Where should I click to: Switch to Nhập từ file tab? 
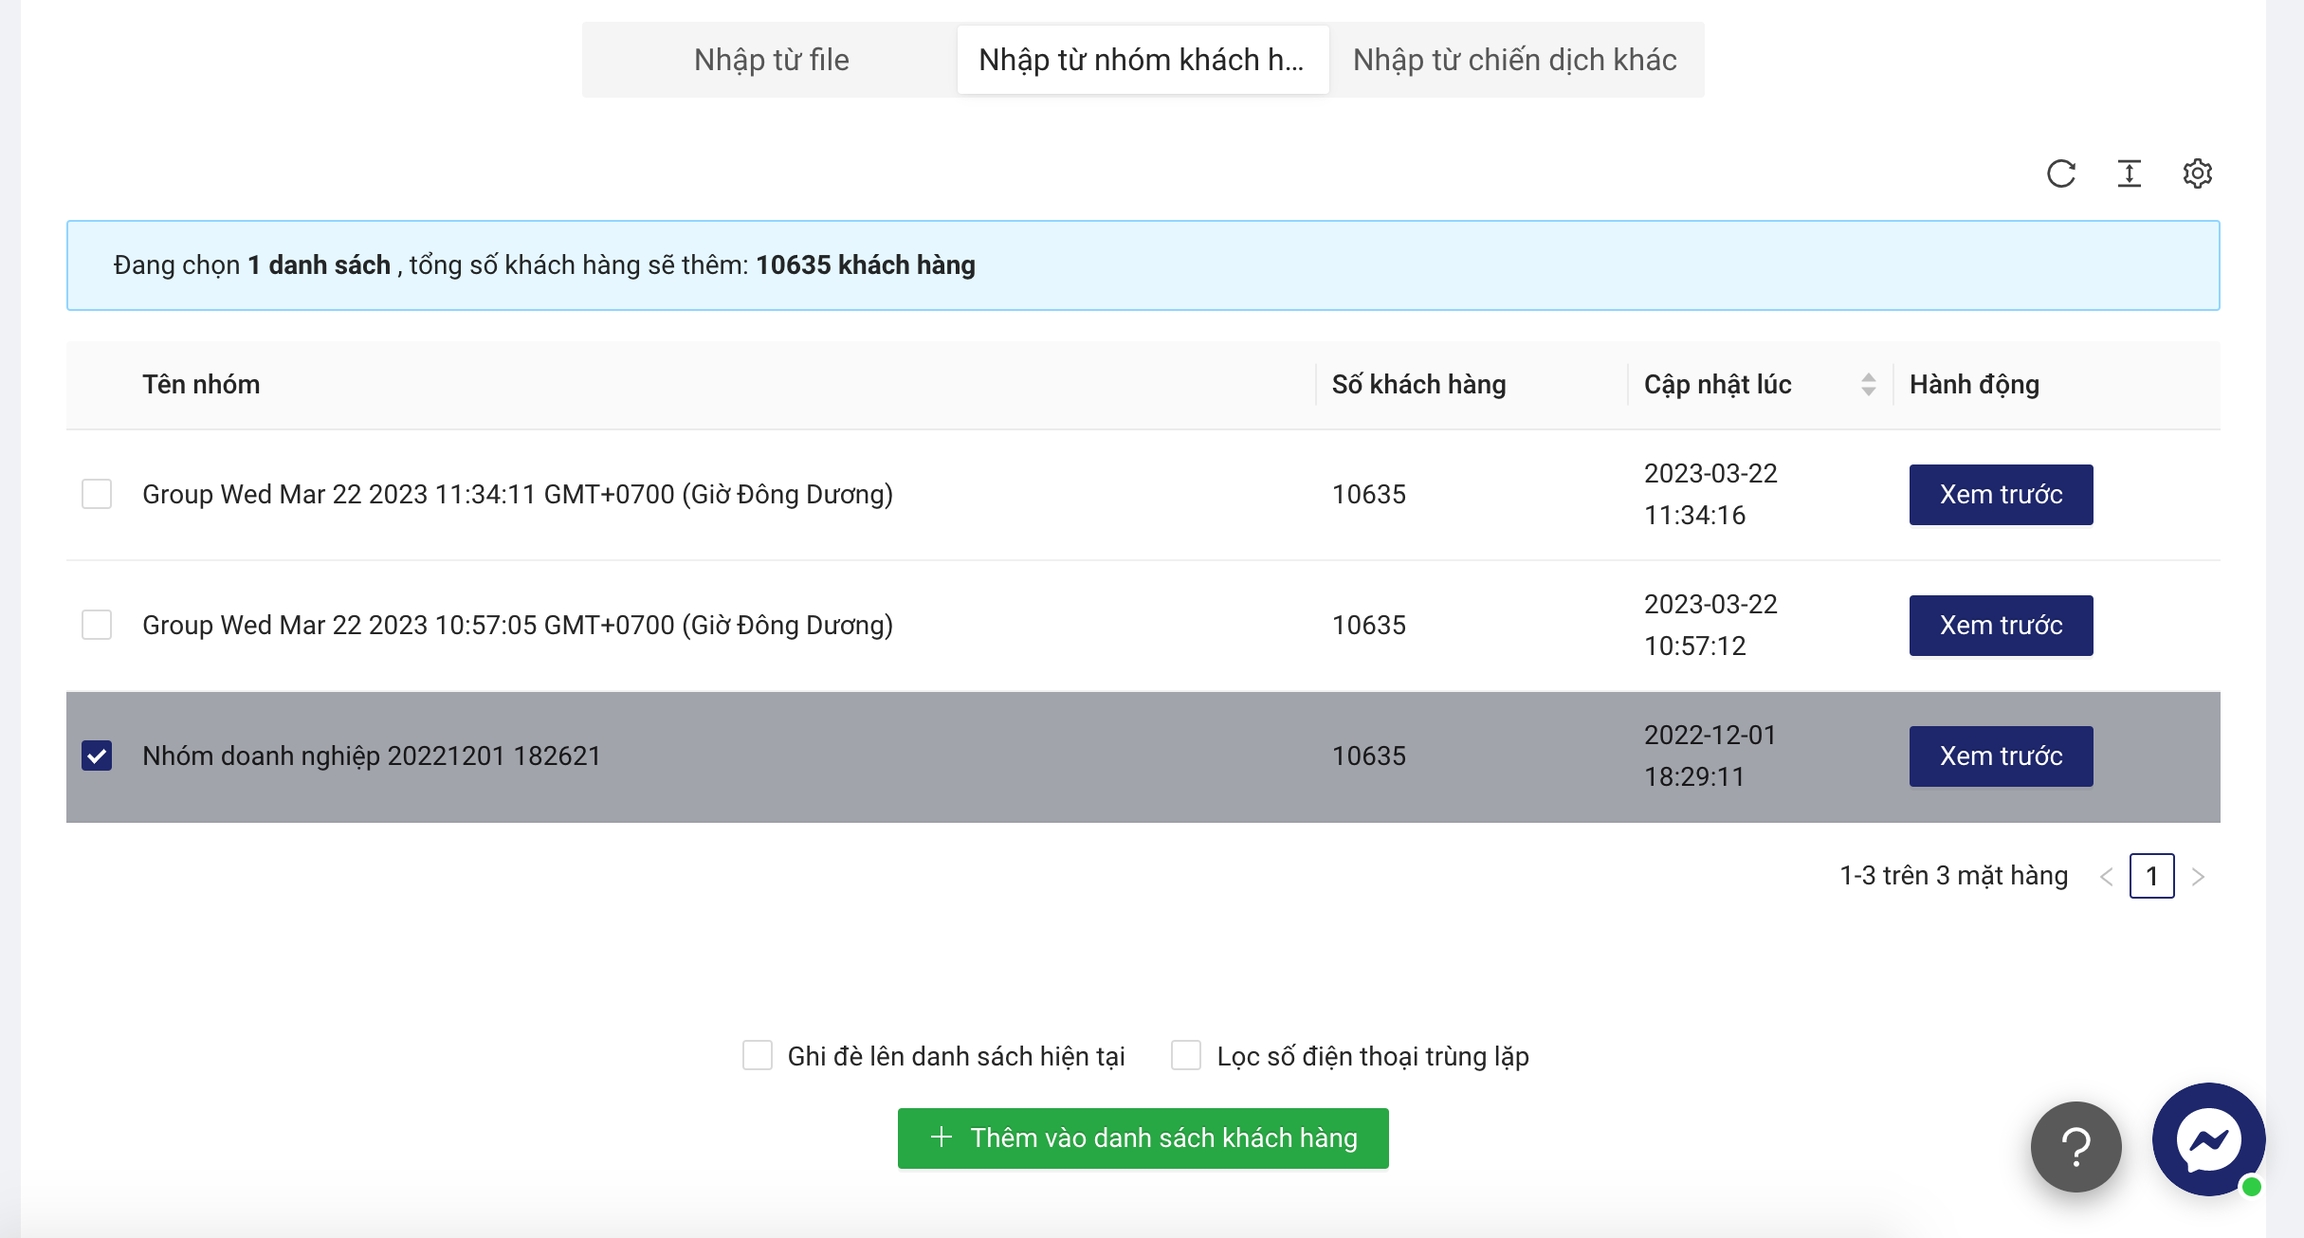click(771, 60)
